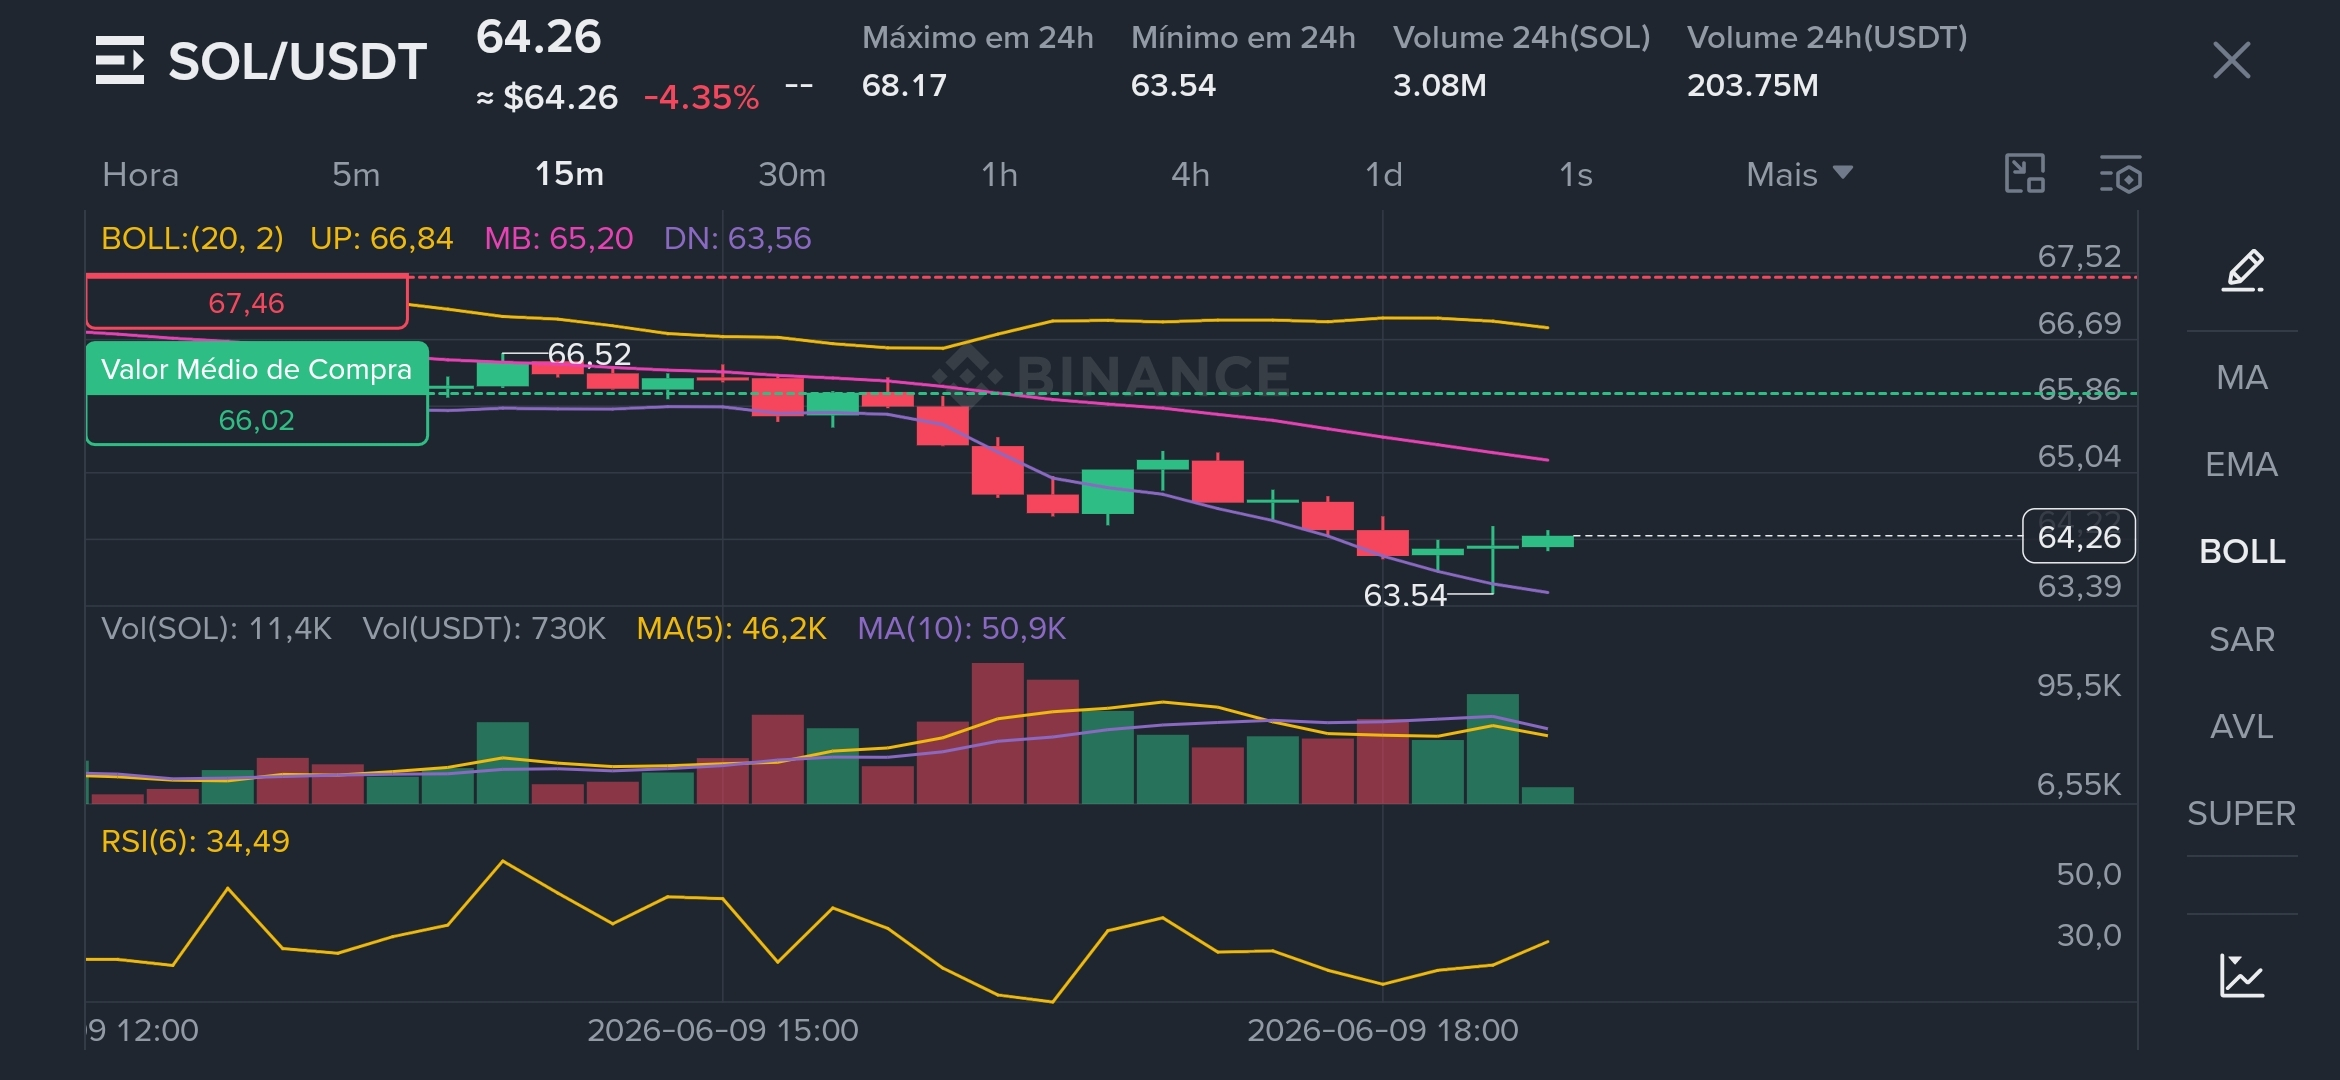The height and width of the screenshot is (1080, 2340).
Task: Toggle the EMA indicator
Action: pos(2242,464)
